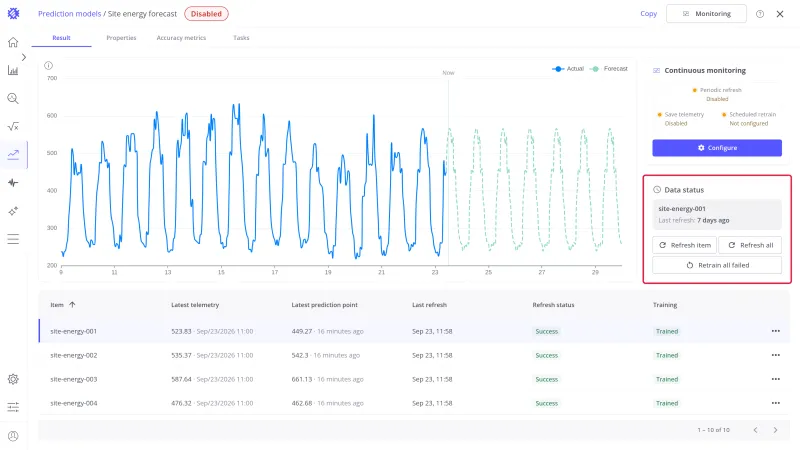Open more options for site-energy-003
This screenshot has height=450, width=800.
coord(776,379)
